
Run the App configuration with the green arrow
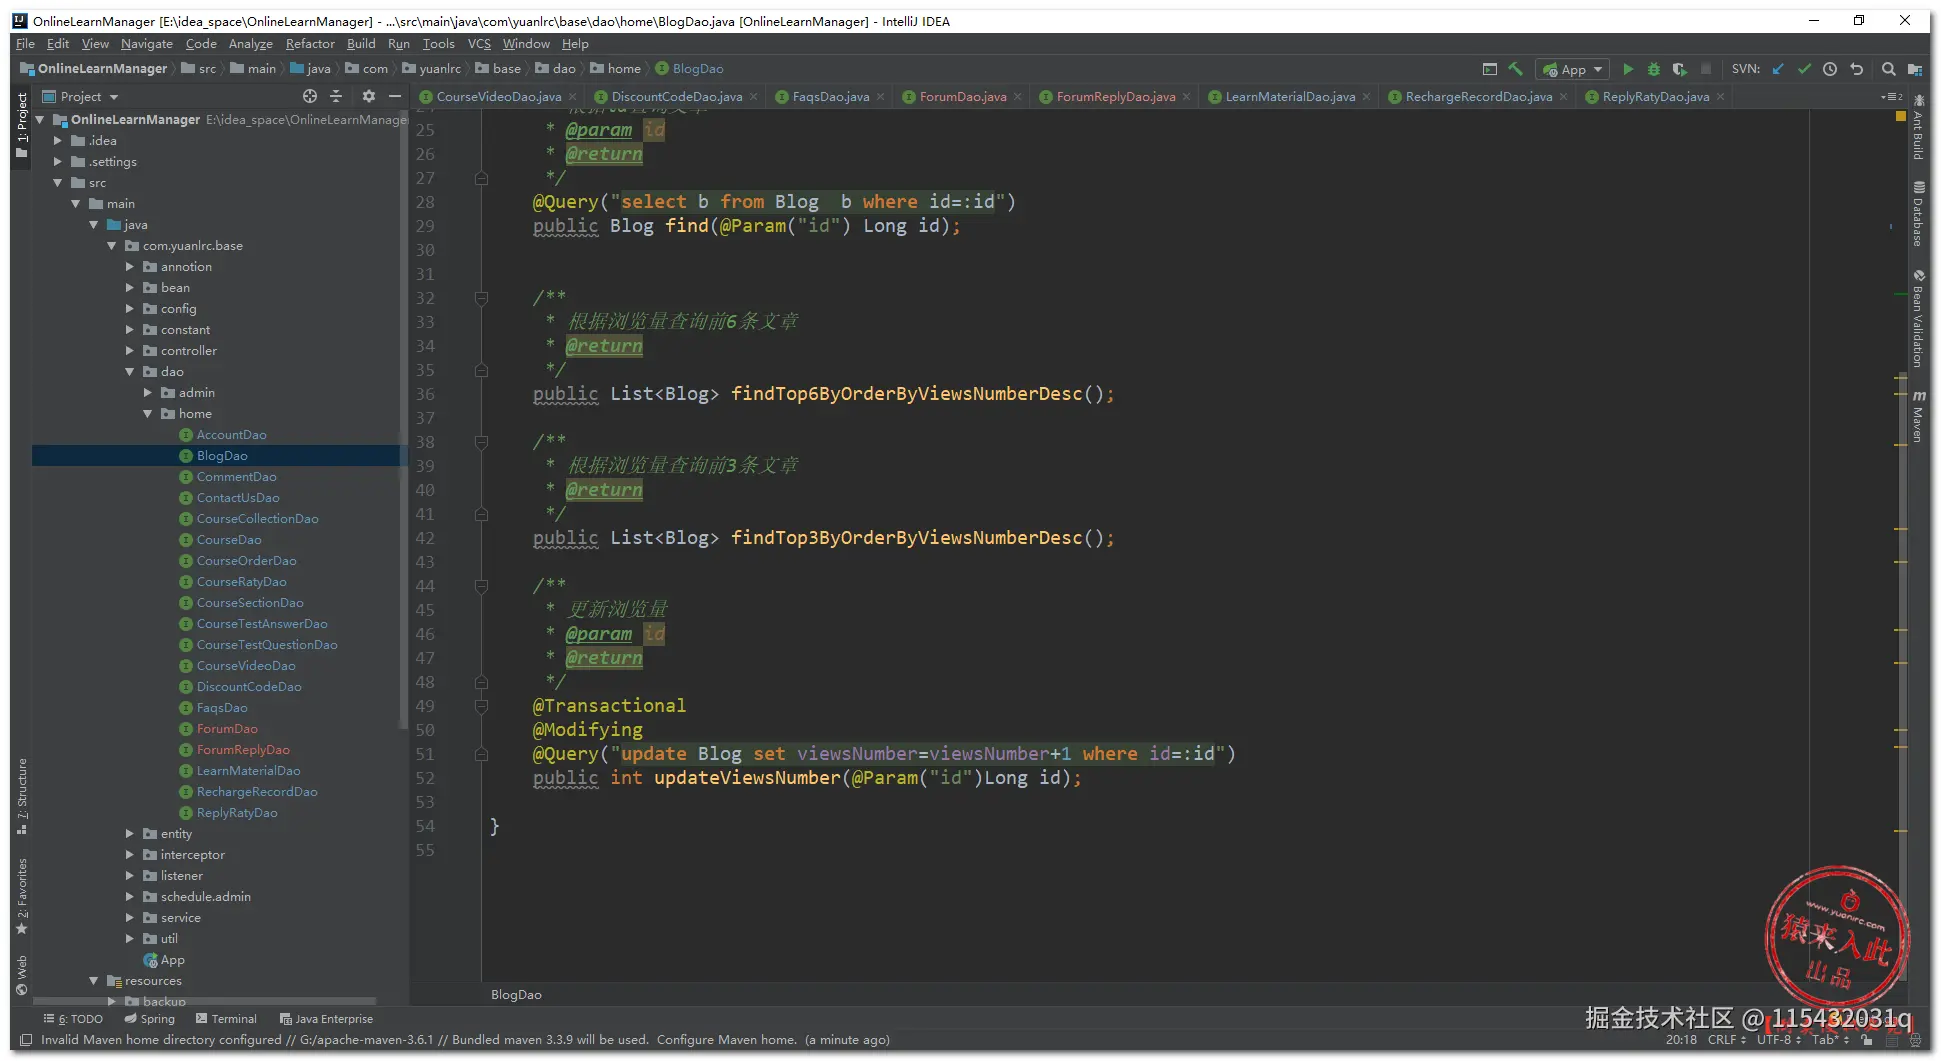(x=1628, y=69)
